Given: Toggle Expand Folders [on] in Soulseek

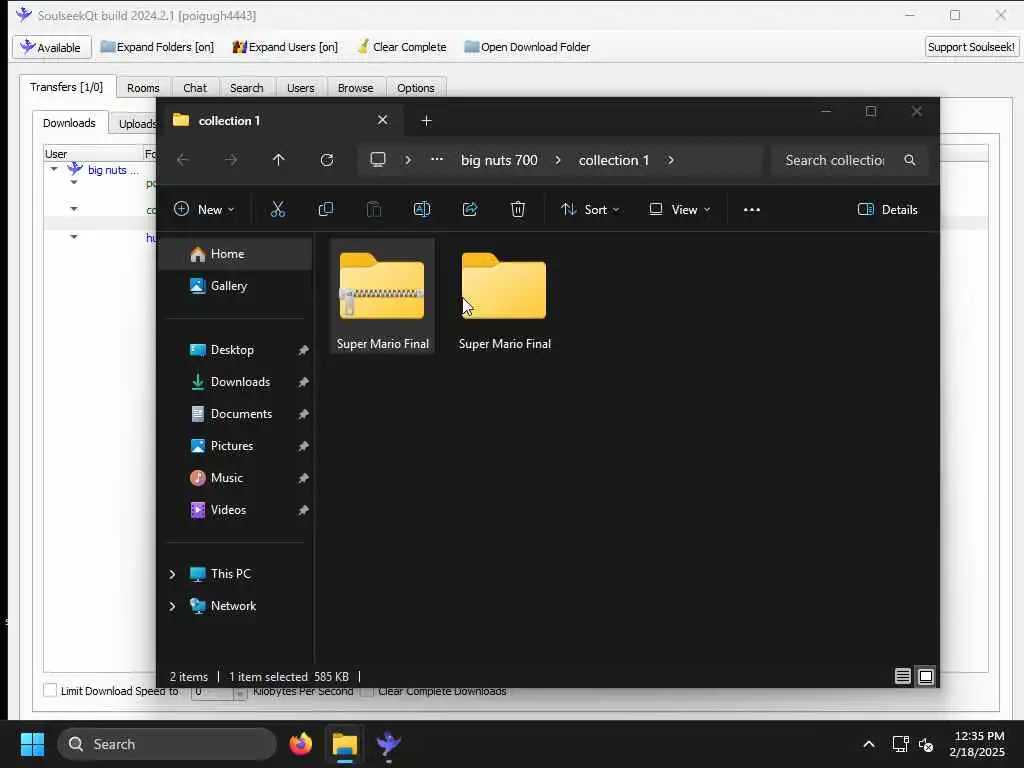Looking at the screenshot, I should [157, 47].
